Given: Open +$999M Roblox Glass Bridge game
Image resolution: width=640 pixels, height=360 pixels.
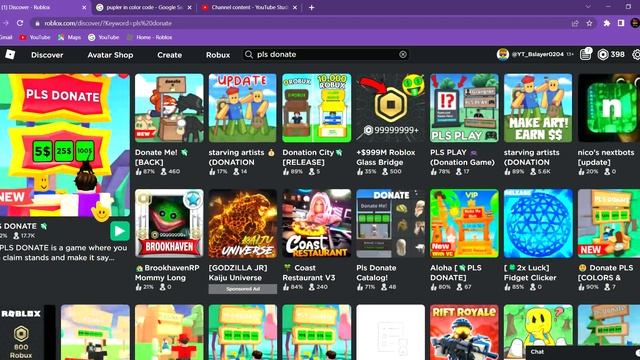Looking at the screenshot, I should [390, 108].
